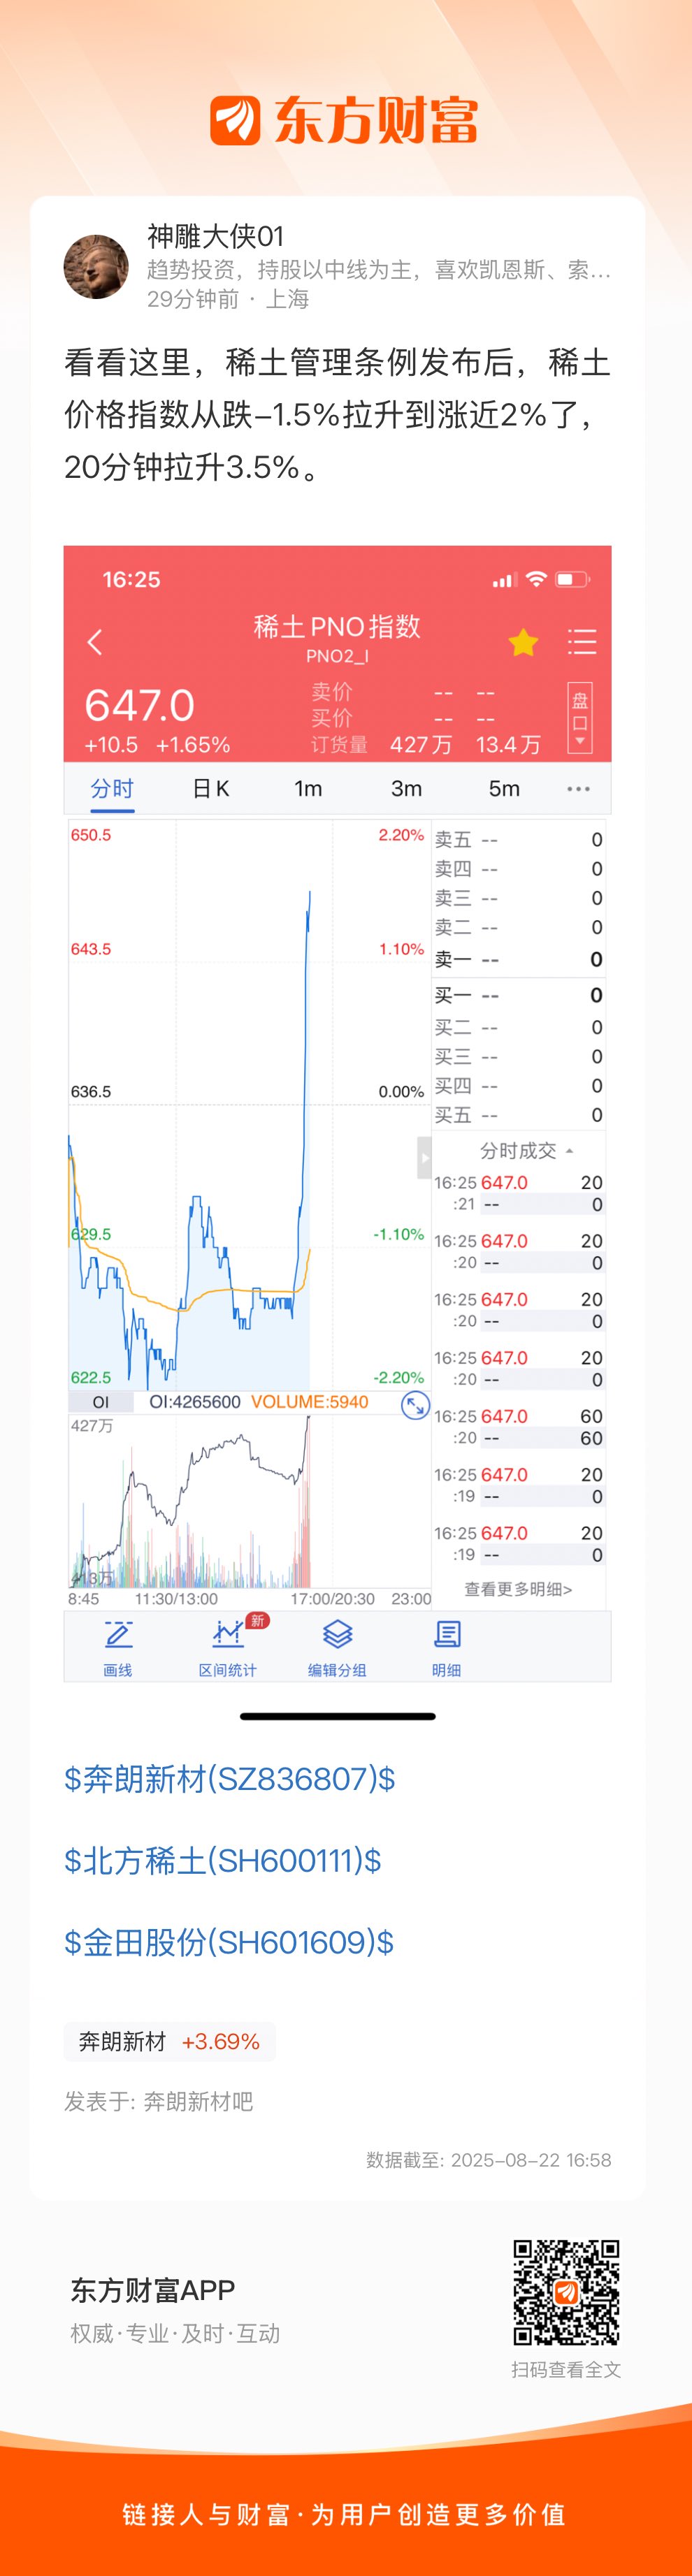This screenshot has height=2576, width=692.
Task: Open 查看更多明细 link
Action: [518, 1589]
